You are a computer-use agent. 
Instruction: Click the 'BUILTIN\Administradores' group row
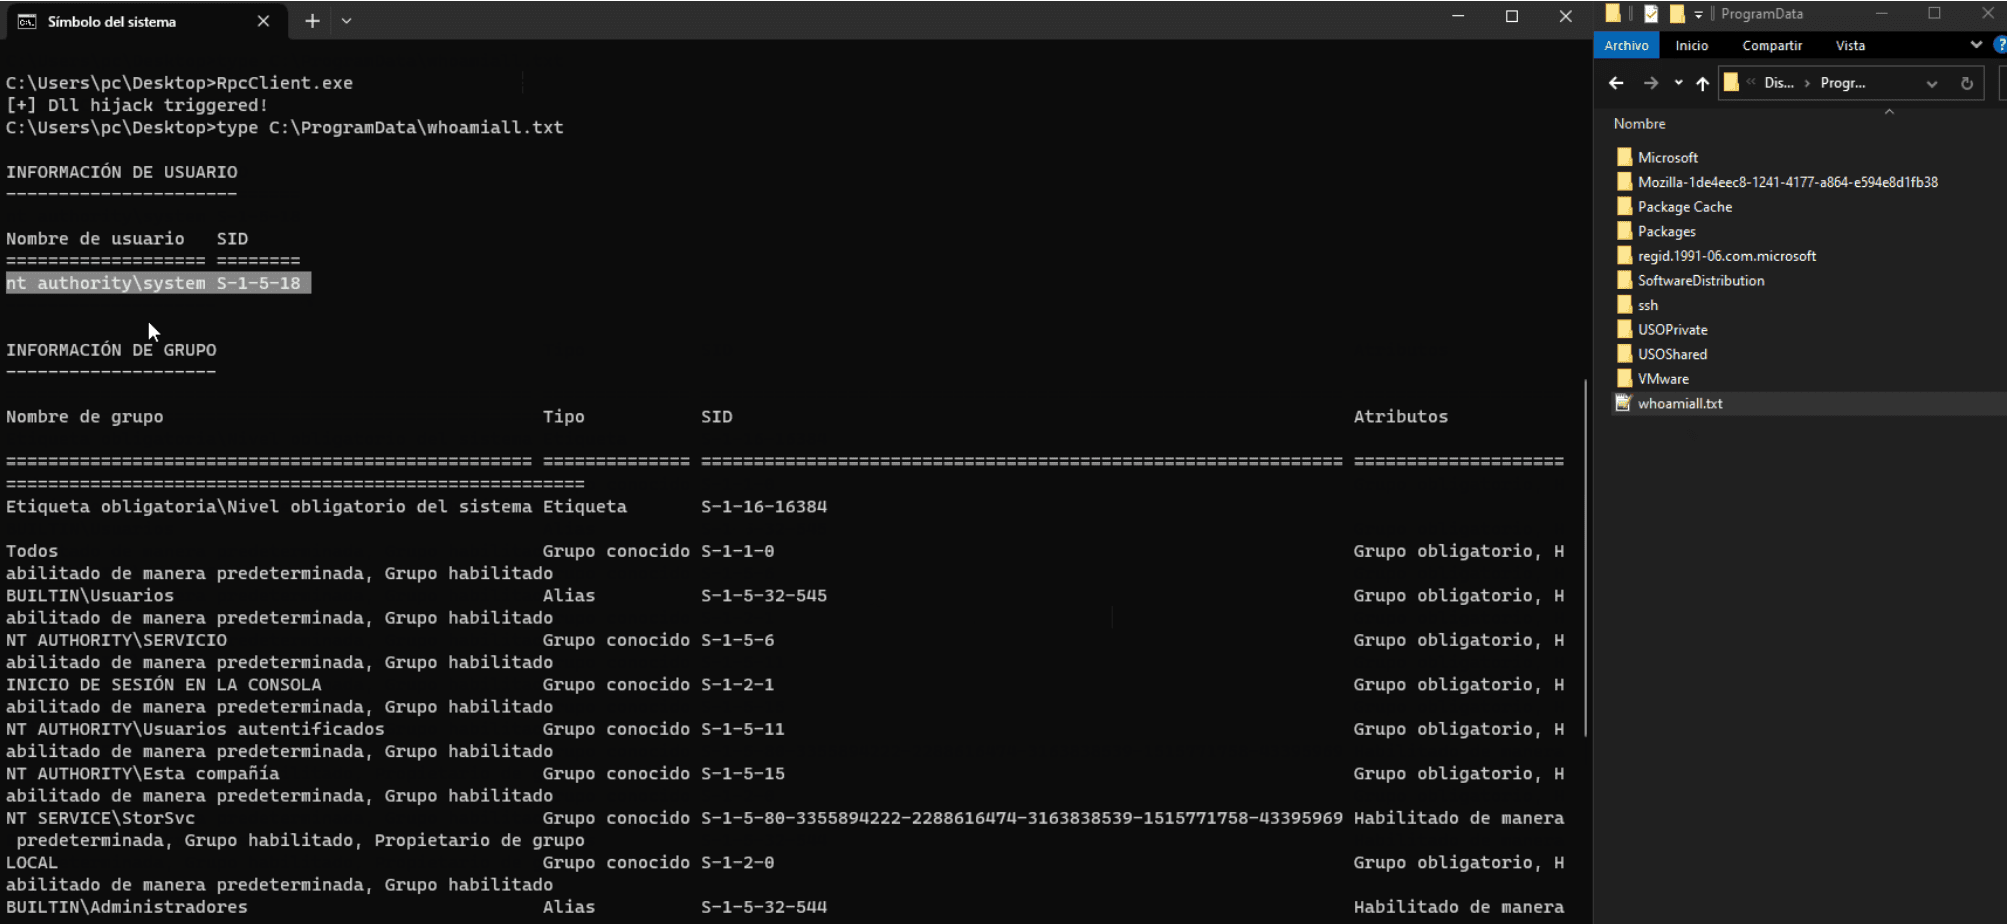tap(785, 907)
